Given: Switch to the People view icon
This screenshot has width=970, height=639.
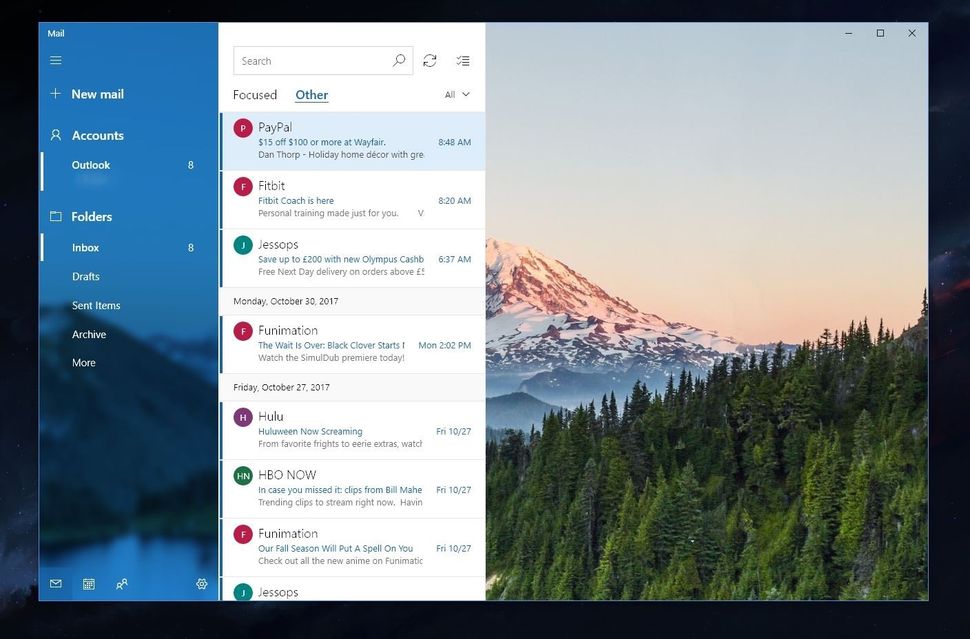Looking at the screenshot, I should 122,583.
